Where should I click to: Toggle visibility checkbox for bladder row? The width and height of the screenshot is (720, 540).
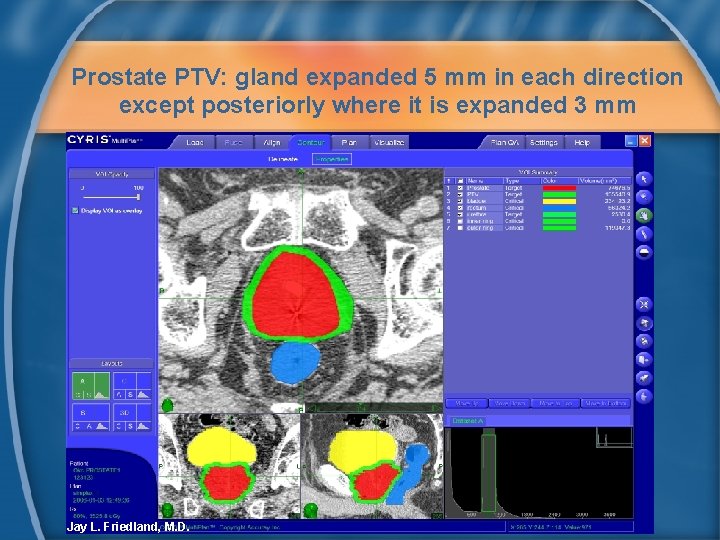click(x=461, y=201)
